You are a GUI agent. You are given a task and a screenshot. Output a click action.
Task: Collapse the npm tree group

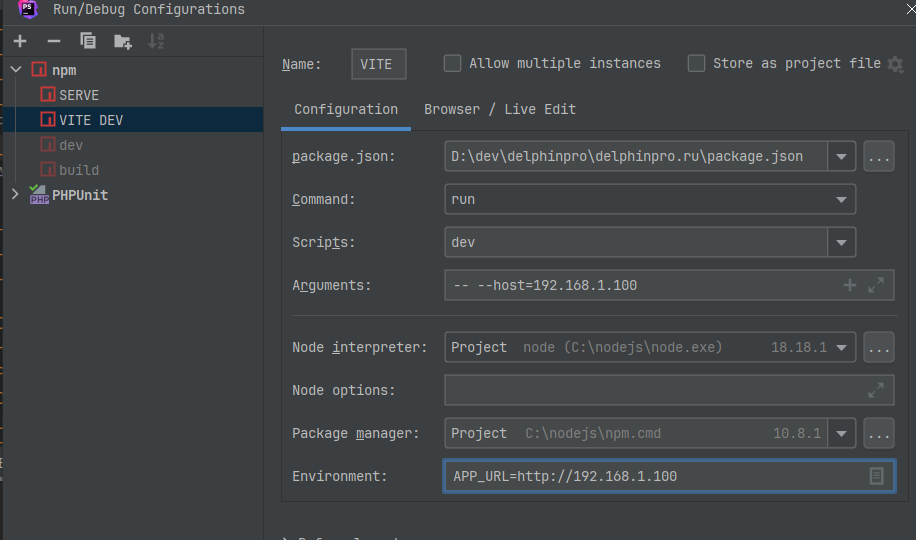point(16,70)
